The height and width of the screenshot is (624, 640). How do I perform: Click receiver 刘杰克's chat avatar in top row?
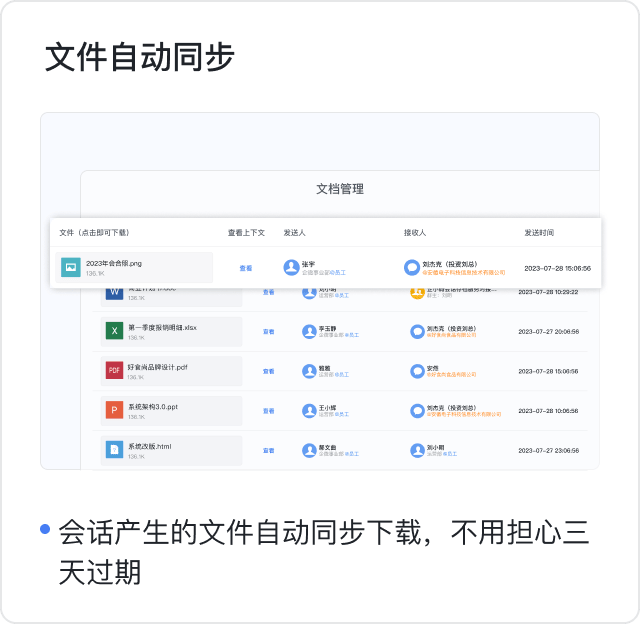[411, 267]
